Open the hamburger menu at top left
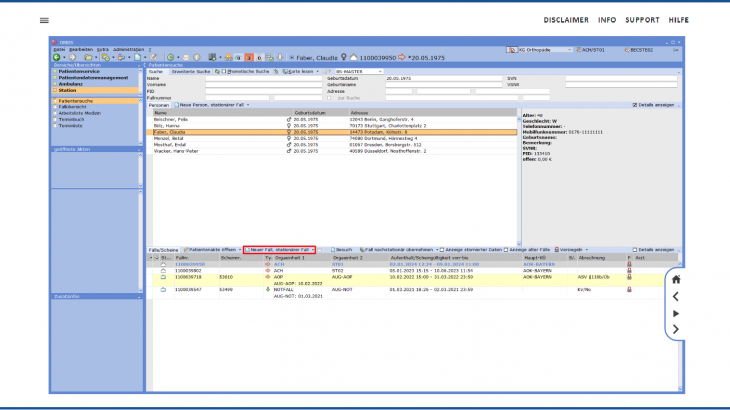730x410 pixels. [44, 20]
